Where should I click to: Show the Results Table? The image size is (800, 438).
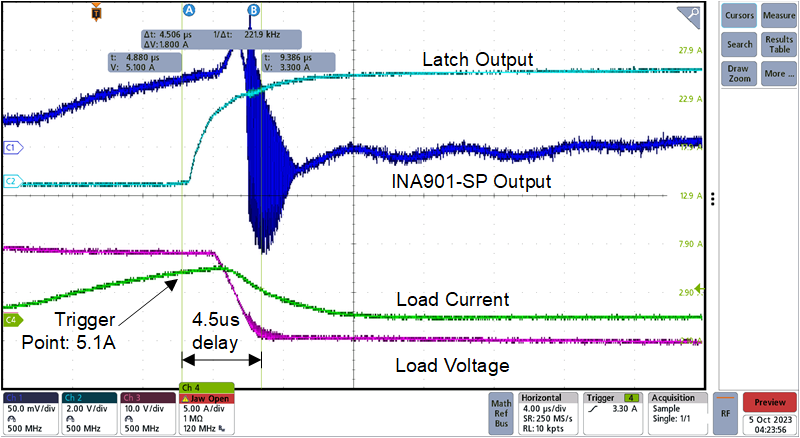click(779, 44)
